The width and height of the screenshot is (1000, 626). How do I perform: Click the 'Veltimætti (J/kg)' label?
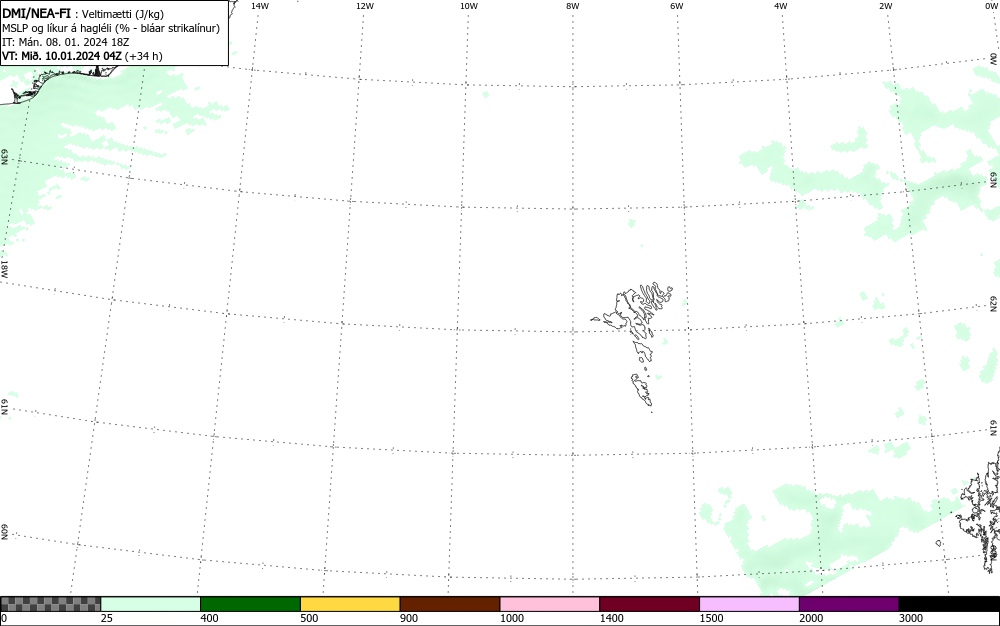point(123,14)
